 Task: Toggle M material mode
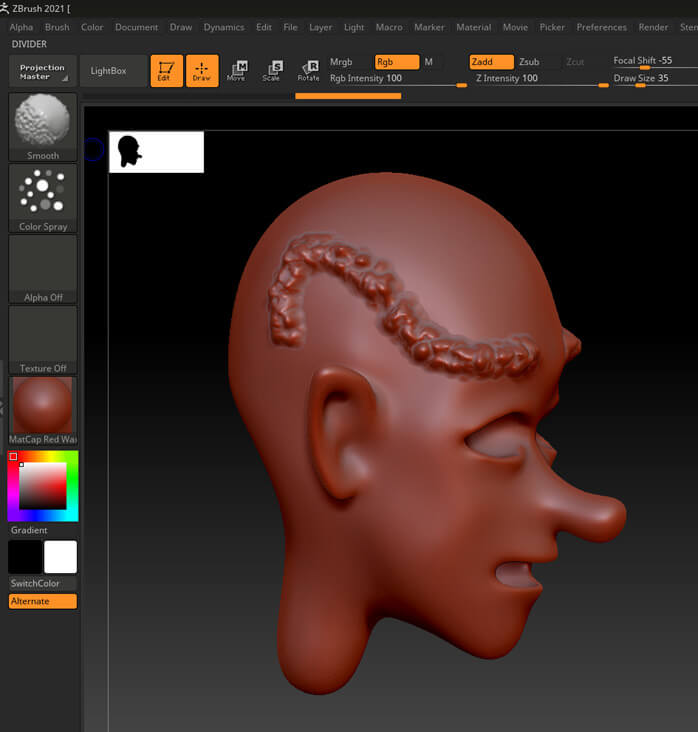pyautogui.click(x=429, y=62)
